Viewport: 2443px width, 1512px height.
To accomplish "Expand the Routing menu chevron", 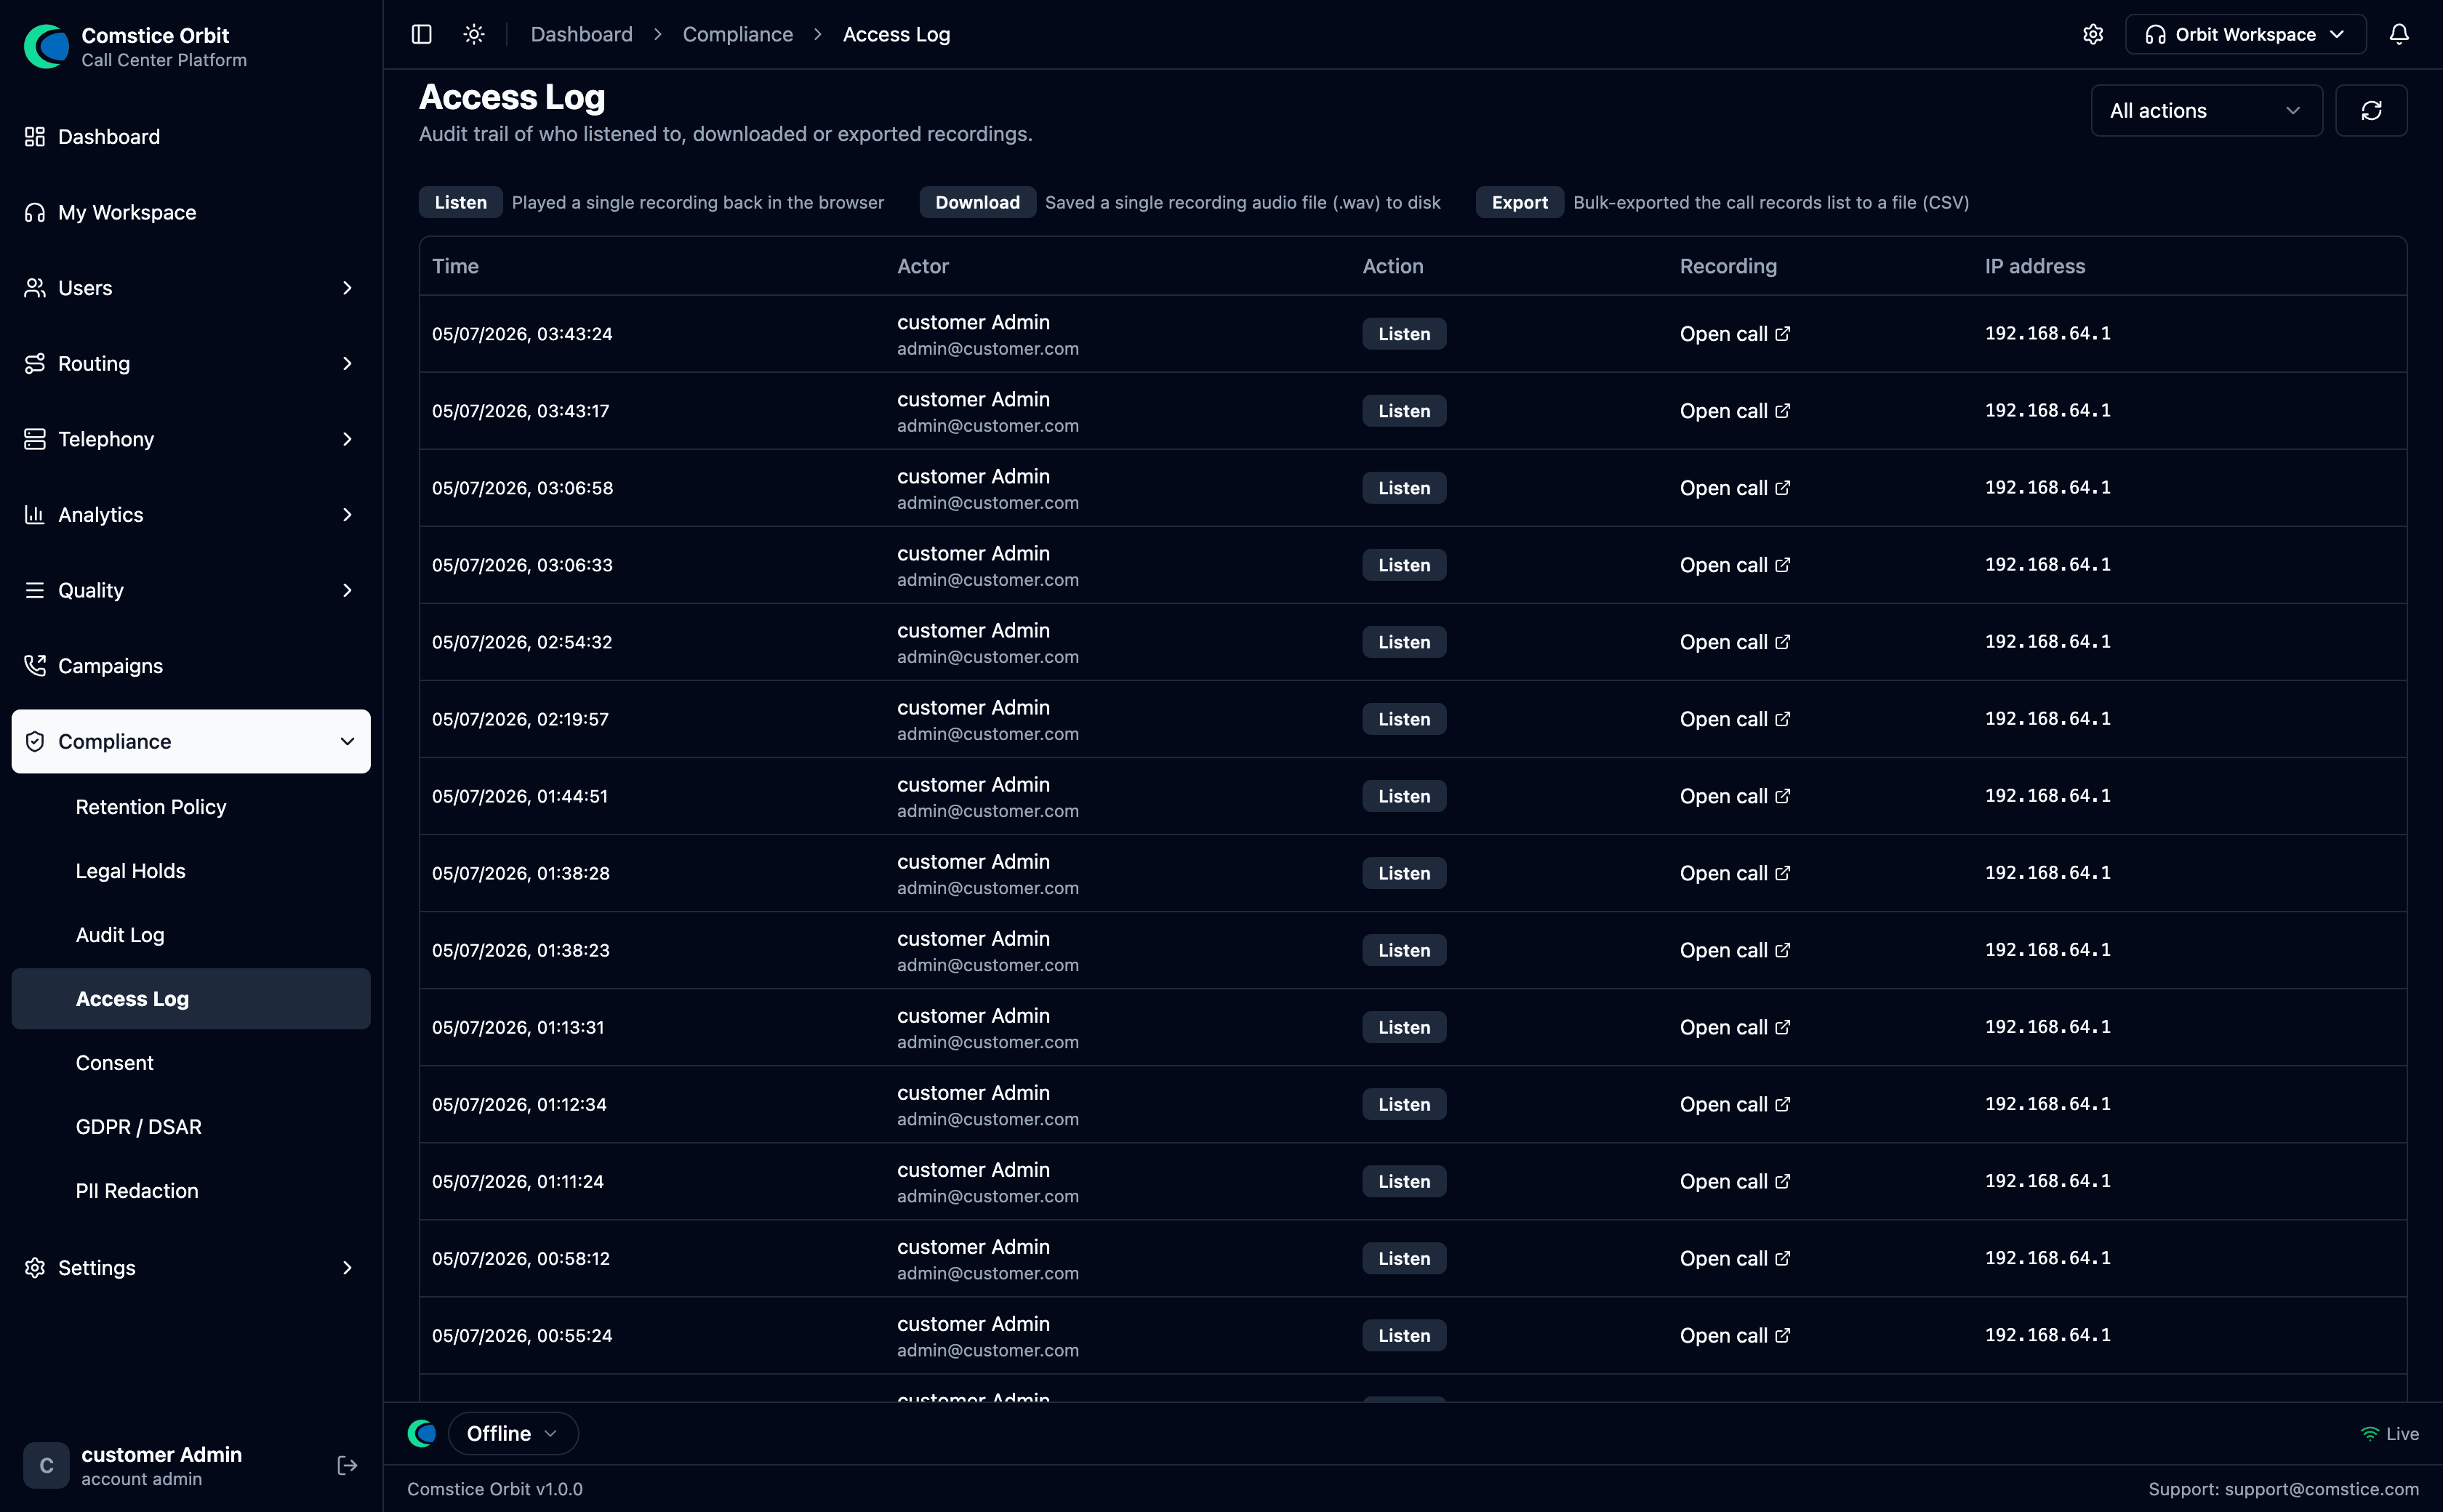I will pos(347,363).
